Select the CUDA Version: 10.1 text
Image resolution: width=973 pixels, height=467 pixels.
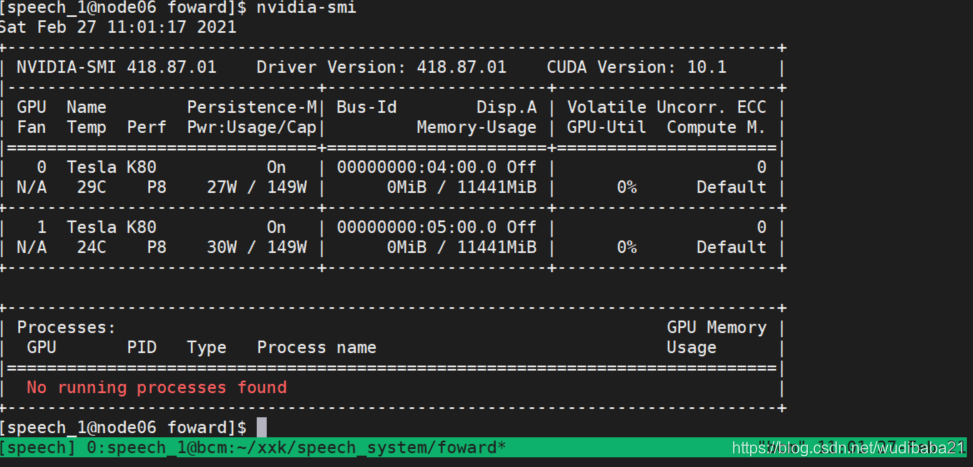click(x=637, y=67)
